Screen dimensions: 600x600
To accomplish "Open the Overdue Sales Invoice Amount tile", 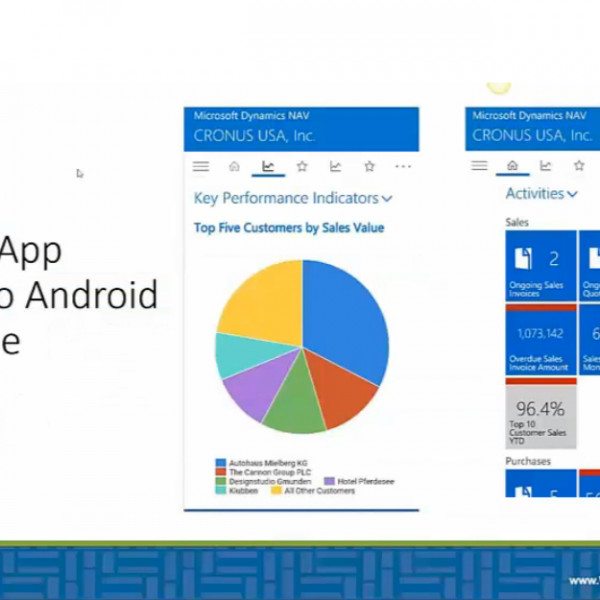I will [541, 340].
